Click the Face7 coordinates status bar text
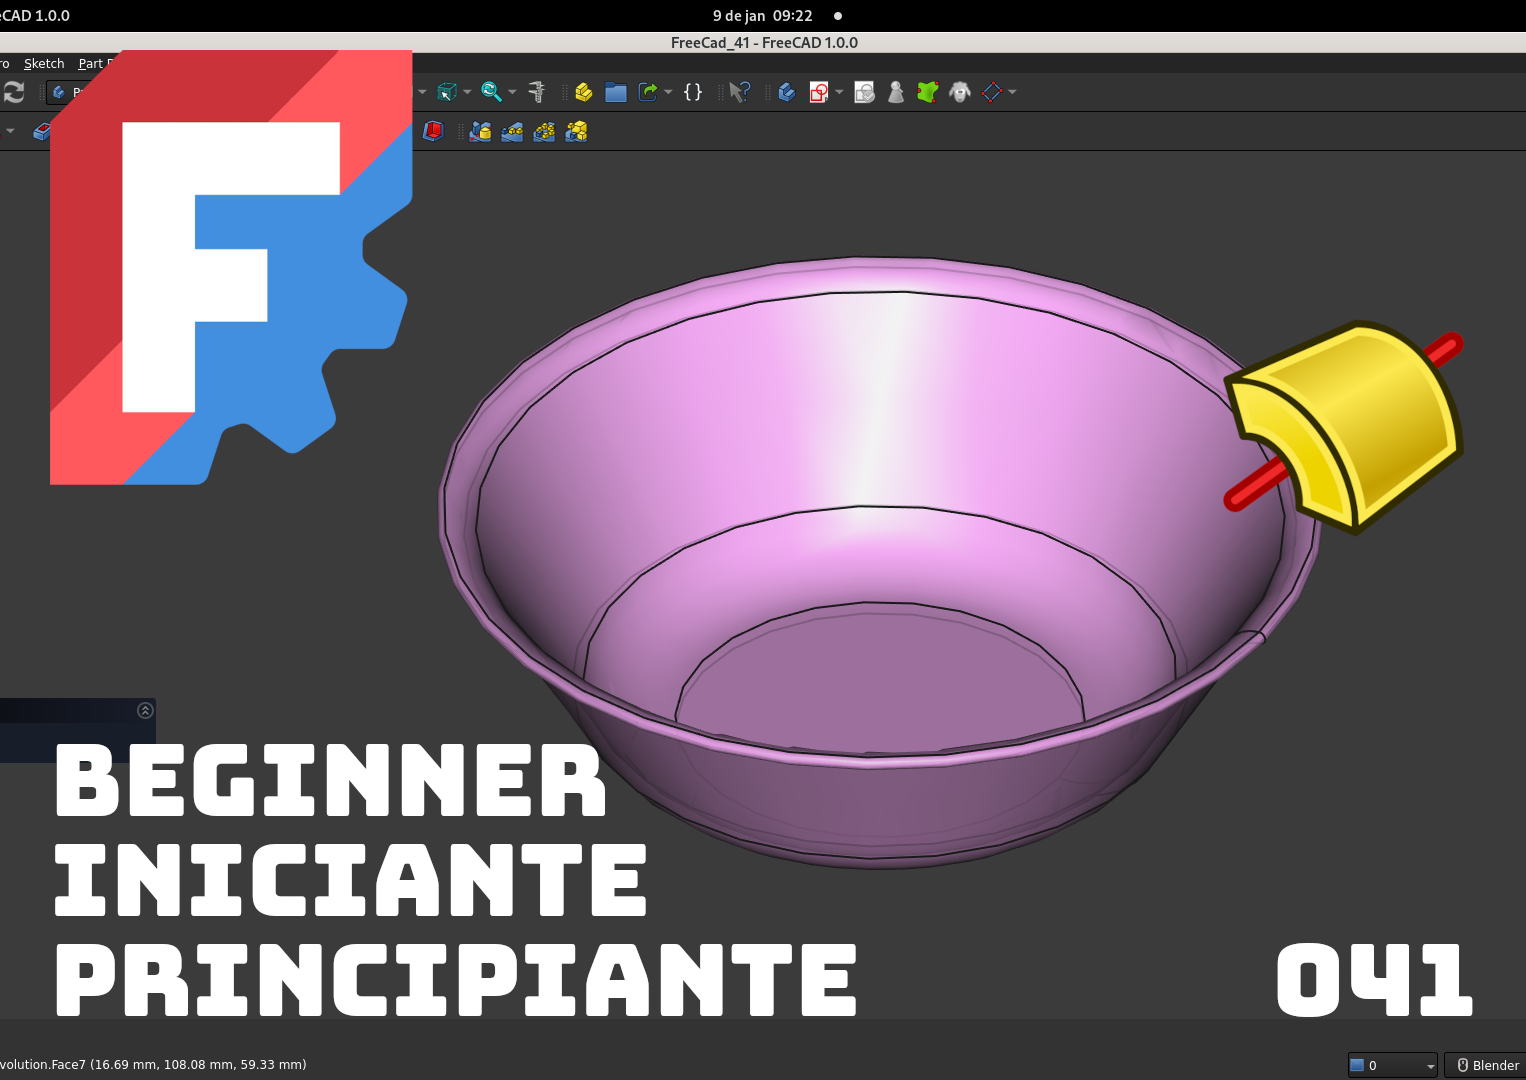Screen dimensions: 1526x1080 click(x=153, y=1065)
